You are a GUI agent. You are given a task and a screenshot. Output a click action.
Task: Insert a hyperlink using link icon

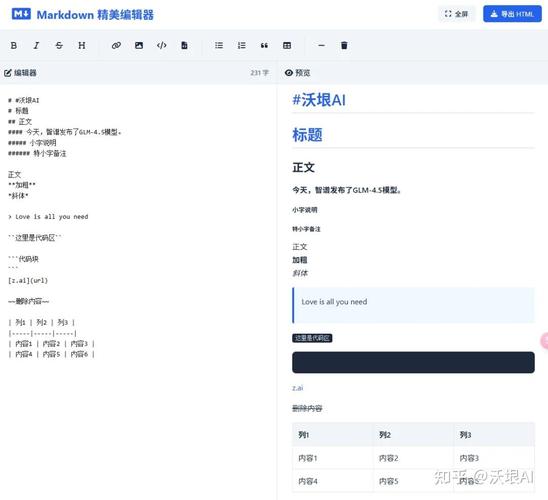pos(116,45)
